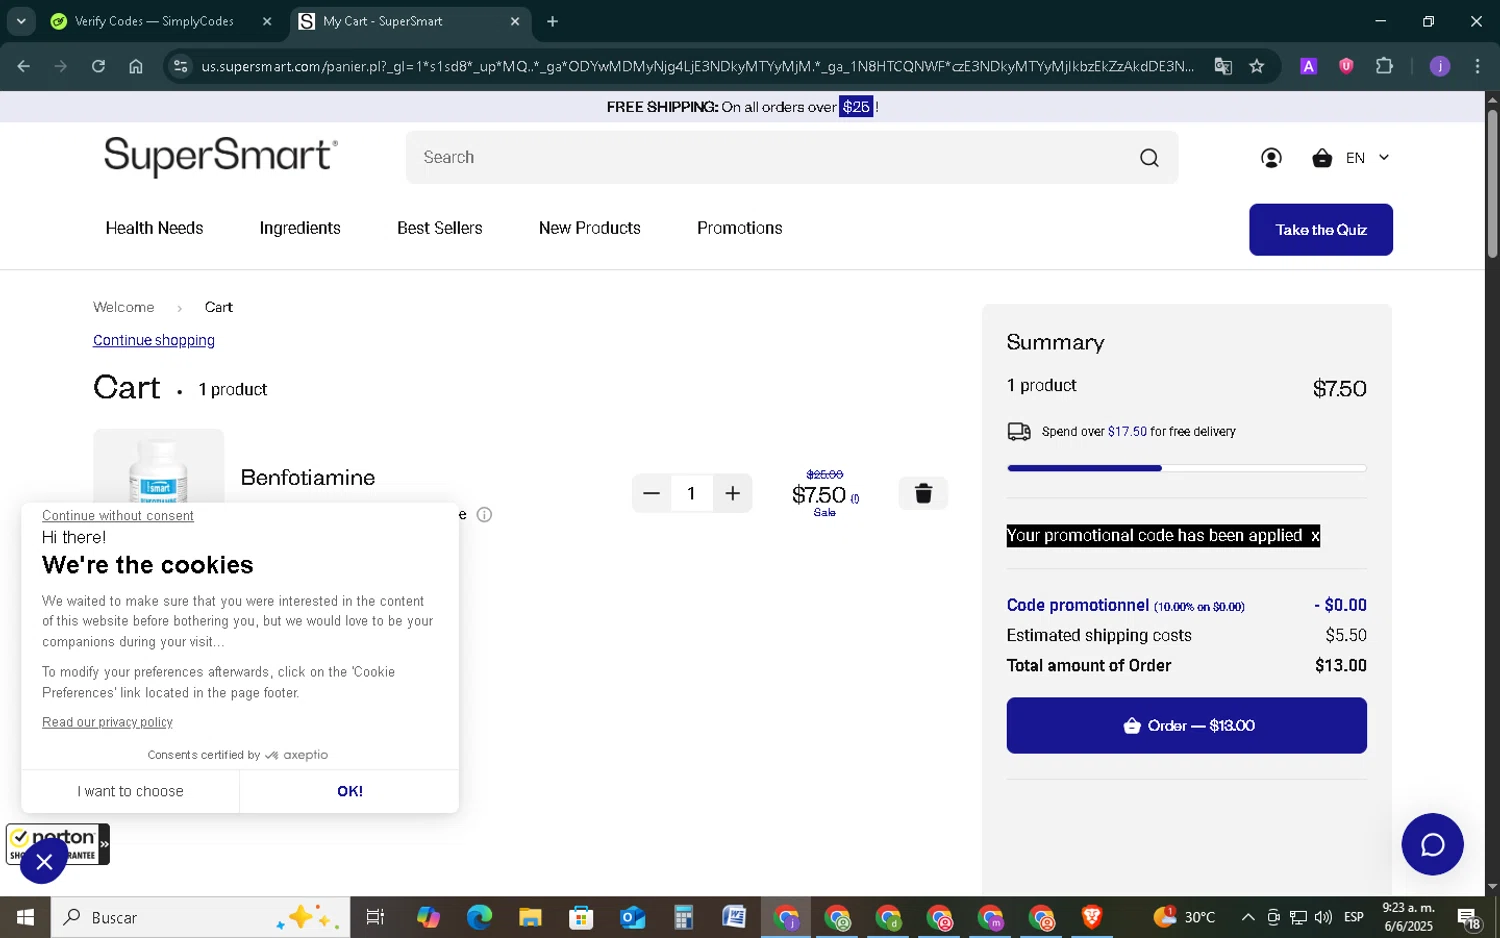Open Brave browser from the taskbar
The height and width of the screenshot is (938, 1500).
tap(1092, 917)
